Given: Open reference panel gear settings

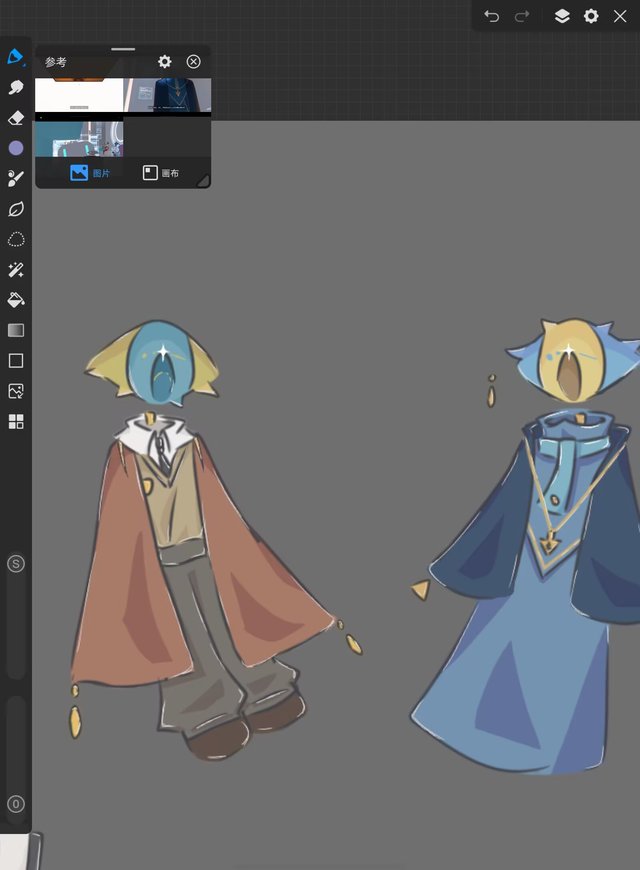Looking at the screenshot, I should [165, 62].
